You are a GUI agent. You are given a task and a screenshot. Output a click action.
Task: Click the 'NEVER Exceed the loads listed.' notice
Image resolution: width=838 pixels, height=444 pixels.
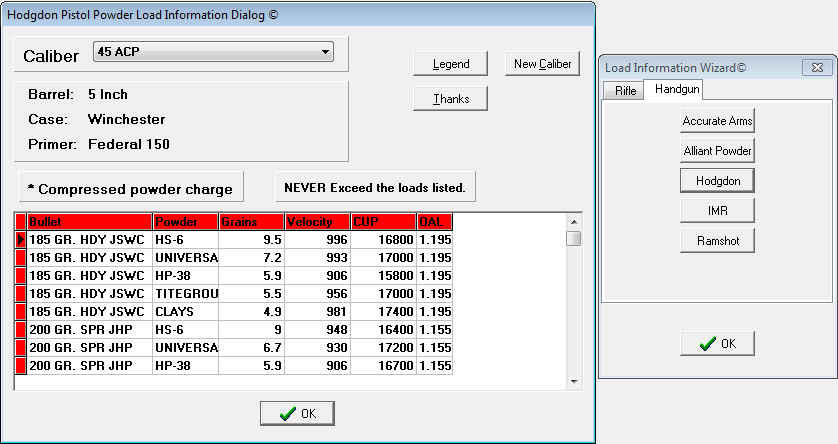point(375,188)
